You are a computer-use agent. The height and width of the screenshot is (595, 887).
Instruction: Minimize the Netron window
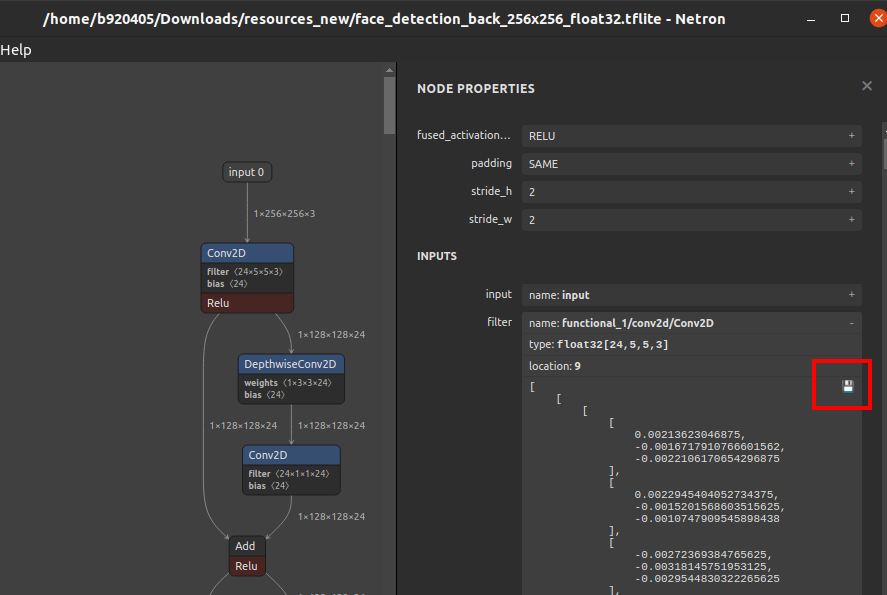(x=811, y=18)
